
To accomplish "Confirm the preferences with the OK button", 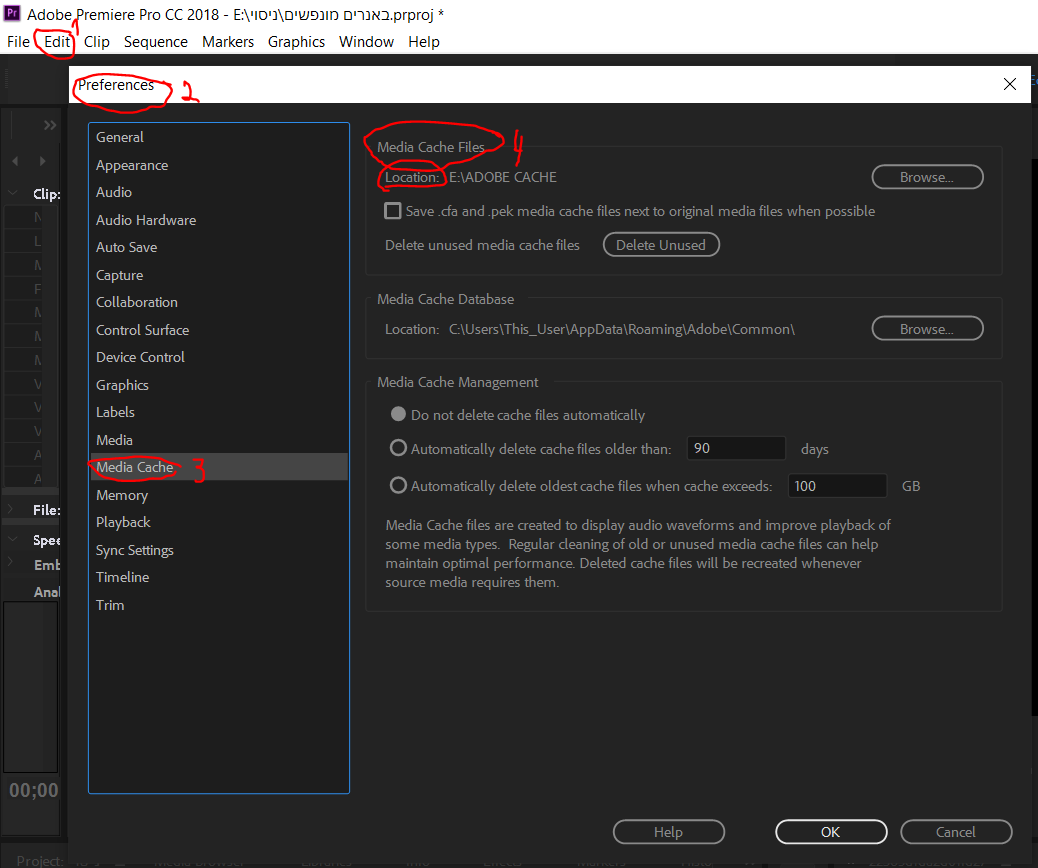I will tap(831, 832).
